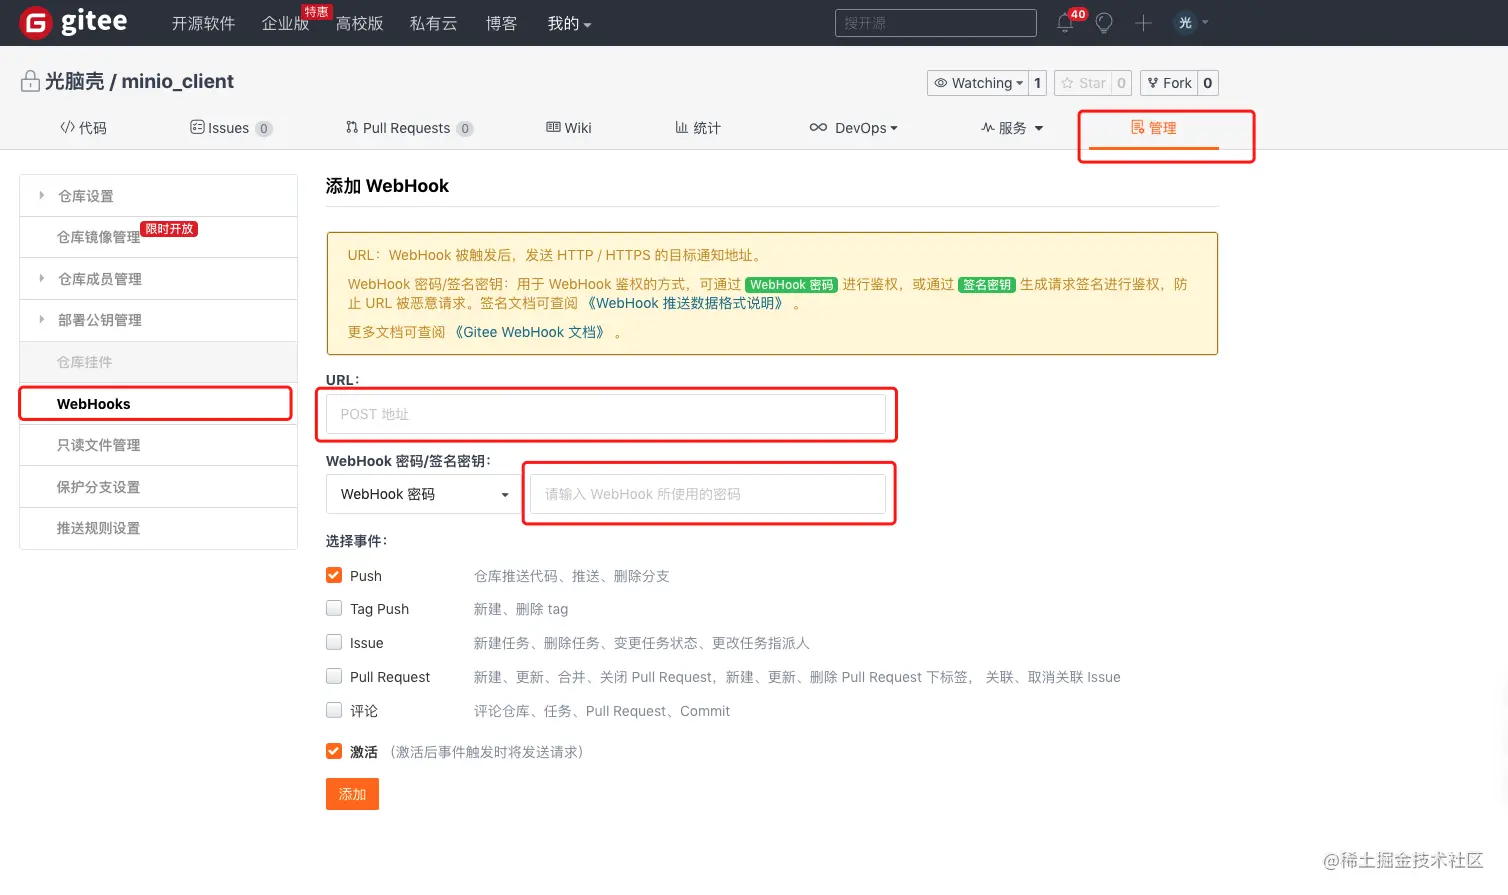The image size is (1508, 895).
Task: Click the star count 0
Action: coord(1121,83)
